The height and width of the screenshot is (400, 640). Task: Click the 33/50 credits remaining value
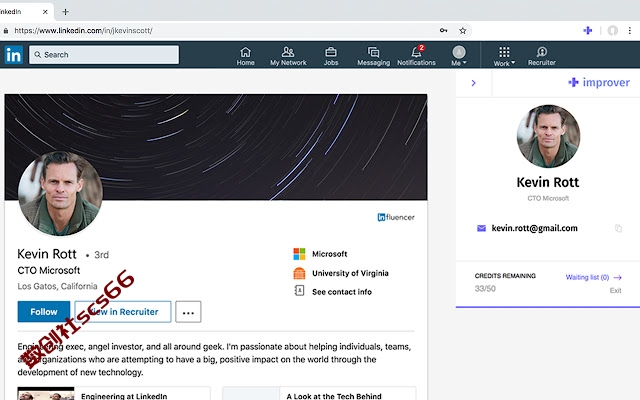pyautogui.click(x=485, y=289)
